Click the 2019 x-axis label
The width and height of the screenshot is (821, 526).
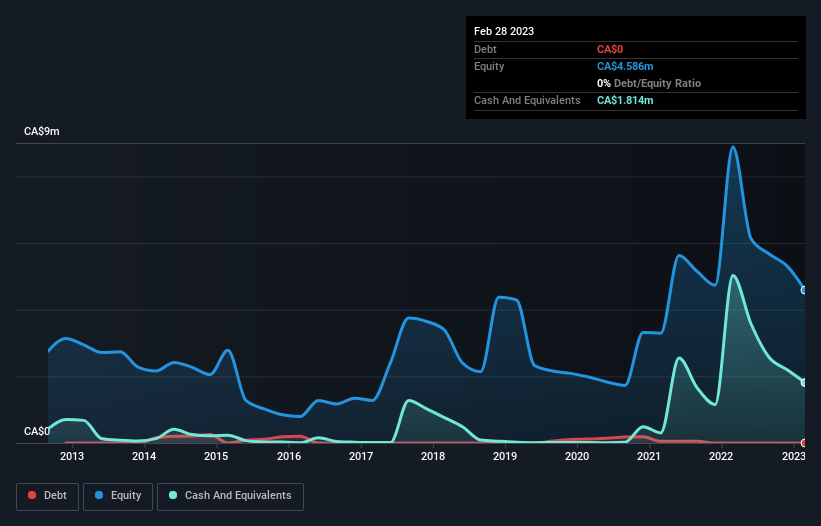click(x=505, y=456)
